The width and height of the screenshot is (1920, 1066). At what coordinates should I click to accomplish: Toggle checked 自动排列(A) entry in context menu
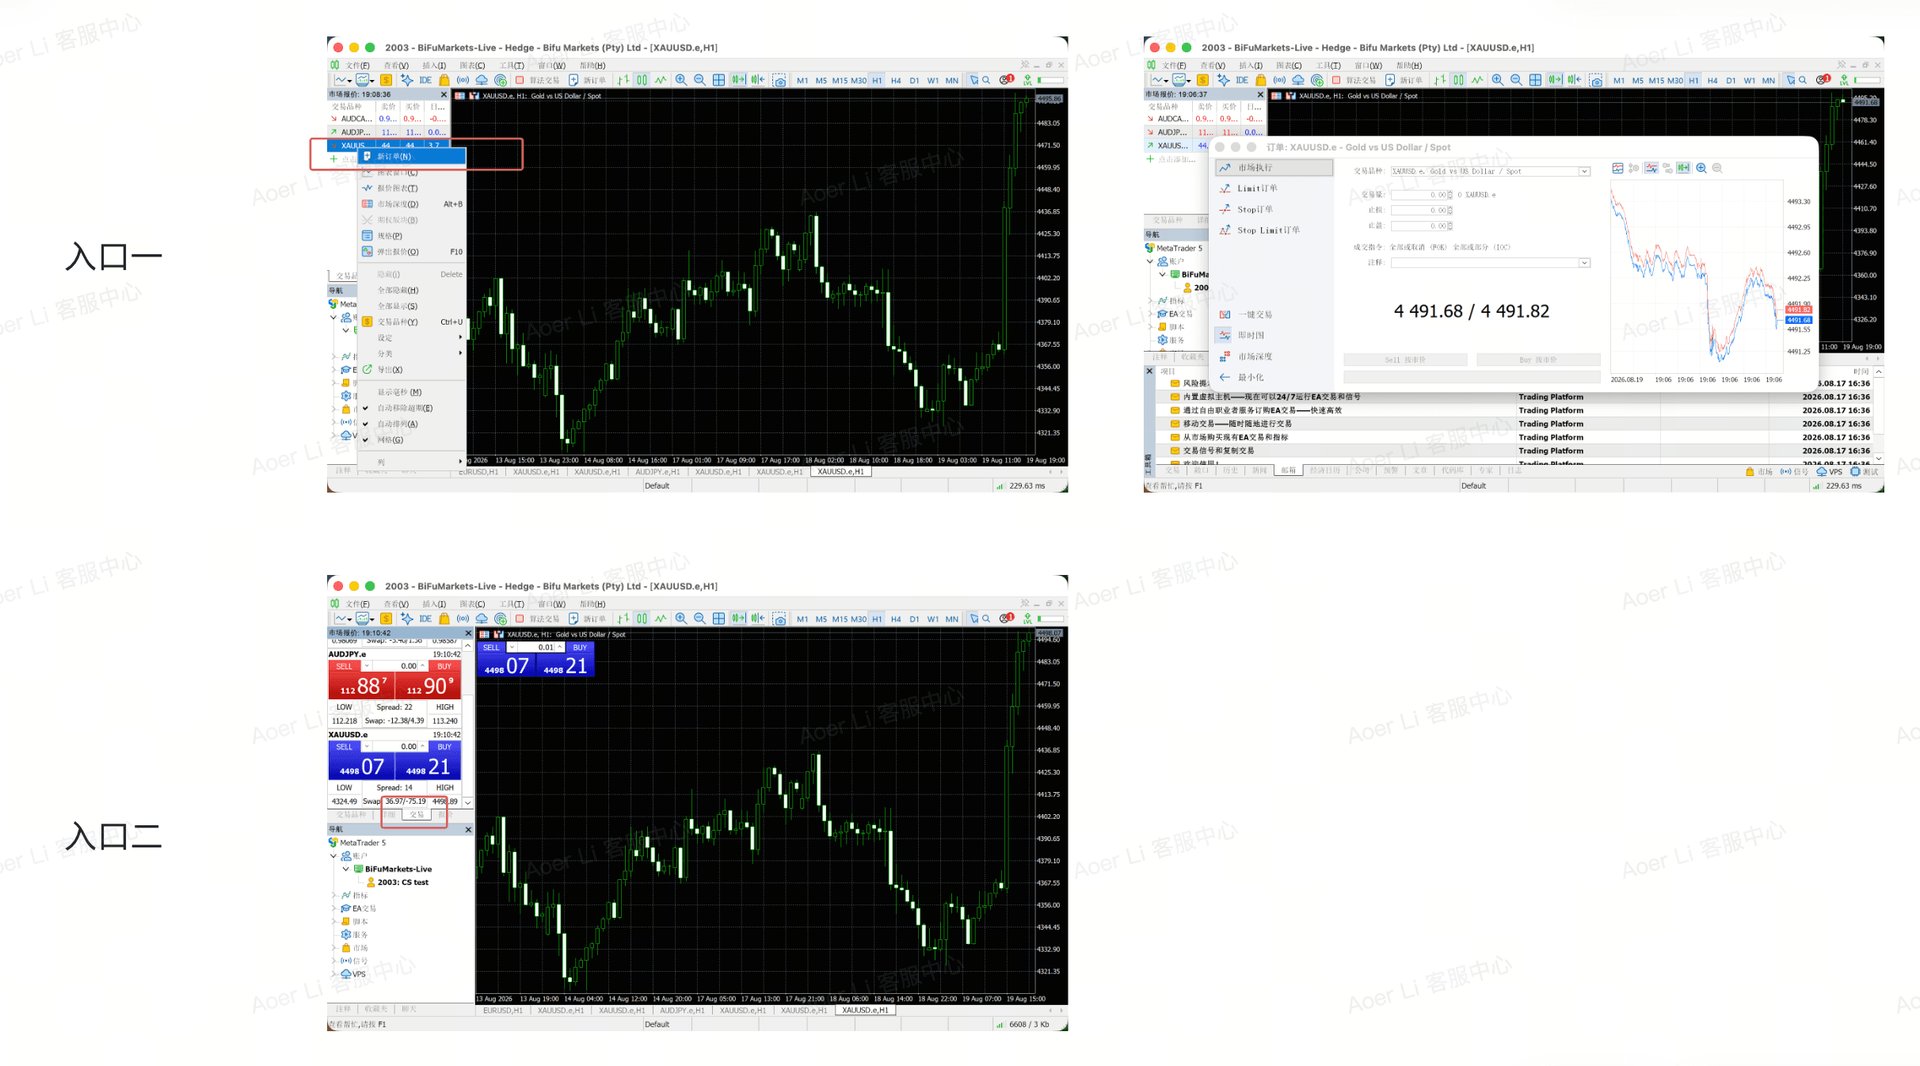point(412,424)
